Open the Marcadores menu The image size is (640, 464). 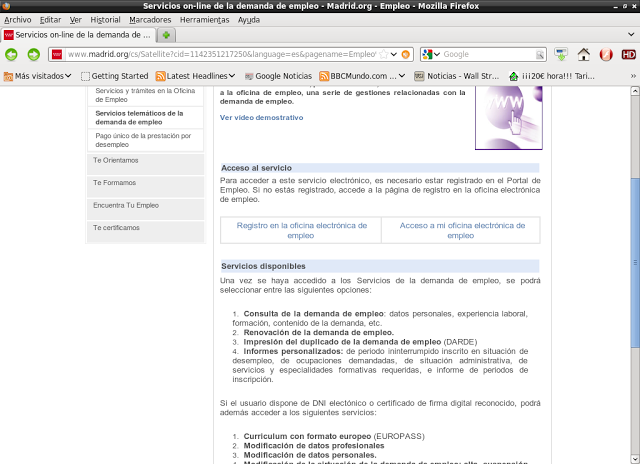(150, 19)
